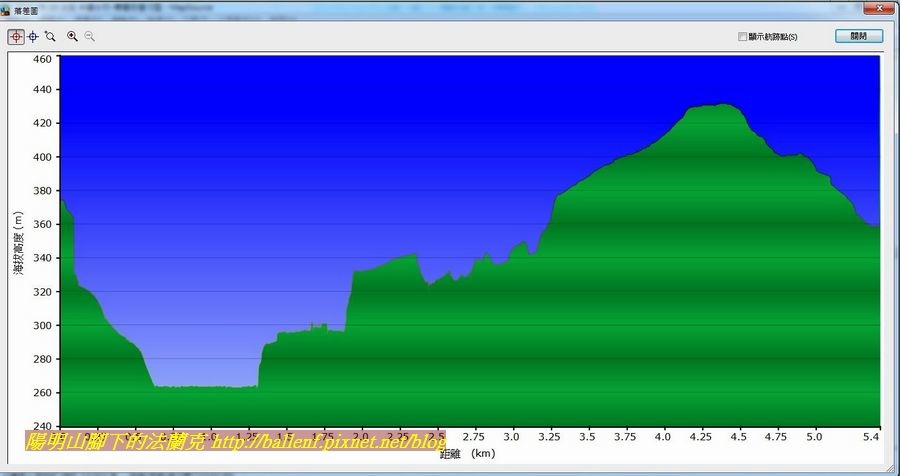Click the profile window title bar icon
The width and height of the screenshot is (900, 476).
pyautogui.click(x=5, y=11)
